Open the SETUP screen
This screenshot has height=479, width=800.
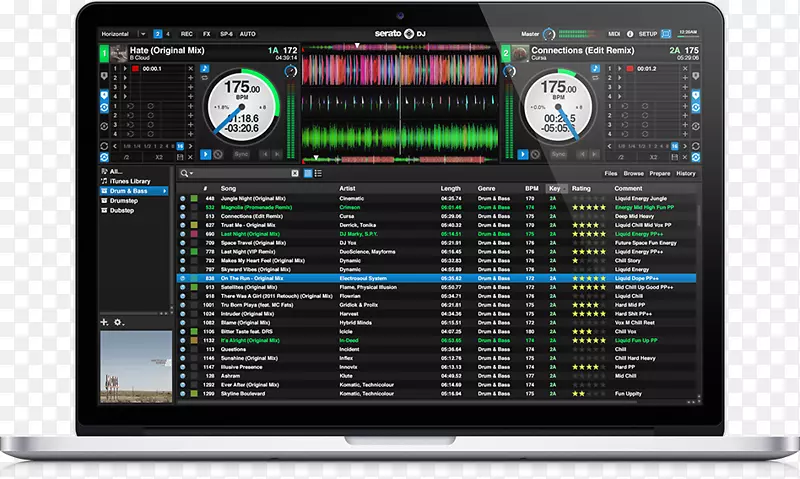(x=648, y=34)
